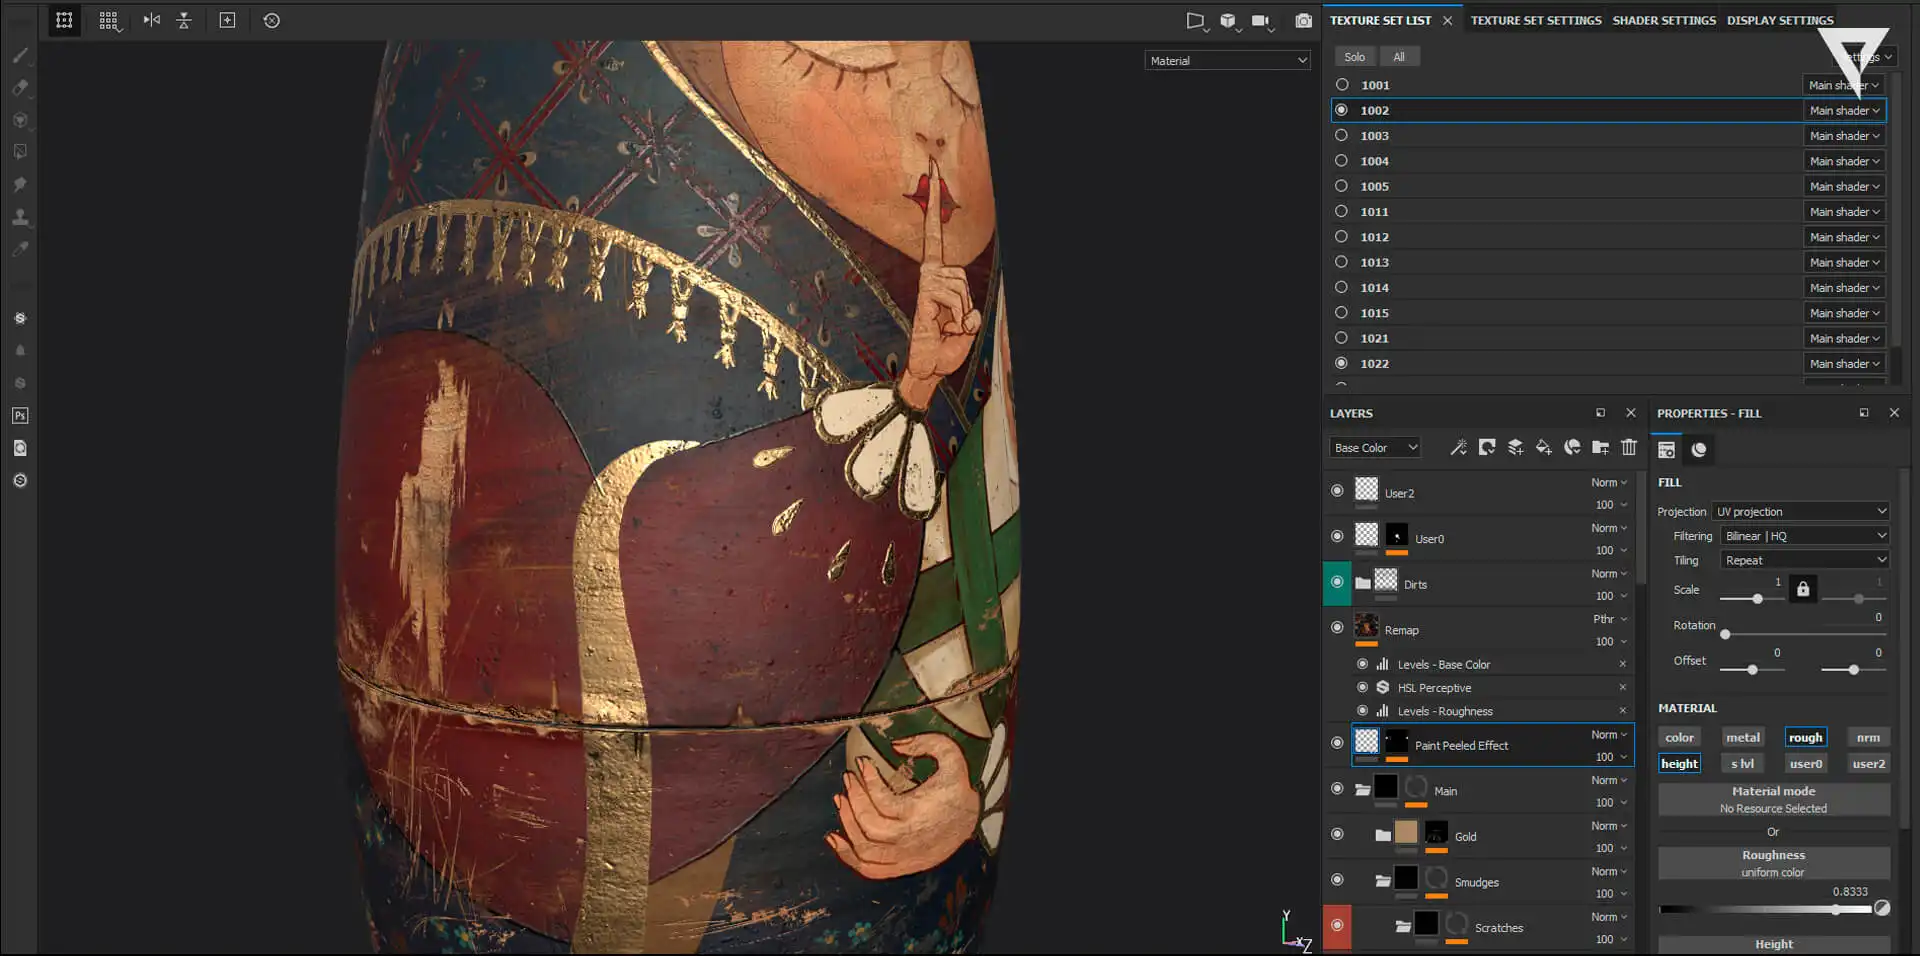Open the Base Color channel dropdown

[1375, 448]
